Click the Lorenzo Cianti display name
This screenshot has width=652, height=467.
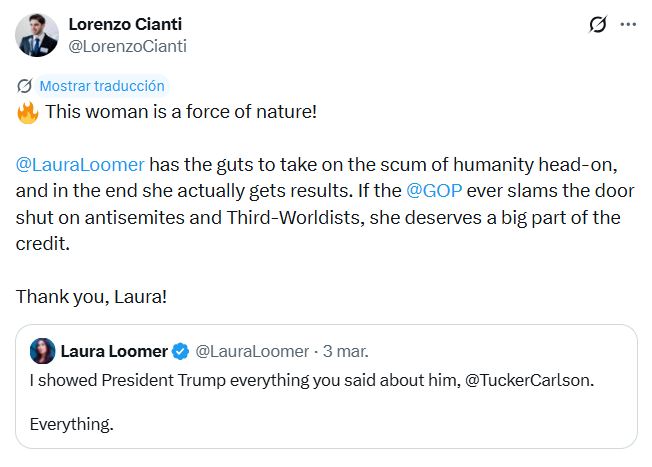[x=125, y=23]
